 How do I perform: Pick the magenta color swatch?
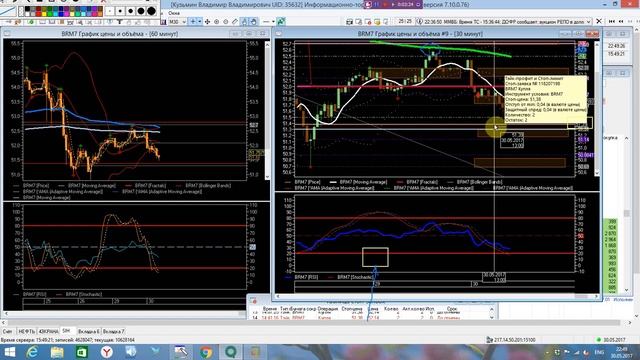pos(66,14)
